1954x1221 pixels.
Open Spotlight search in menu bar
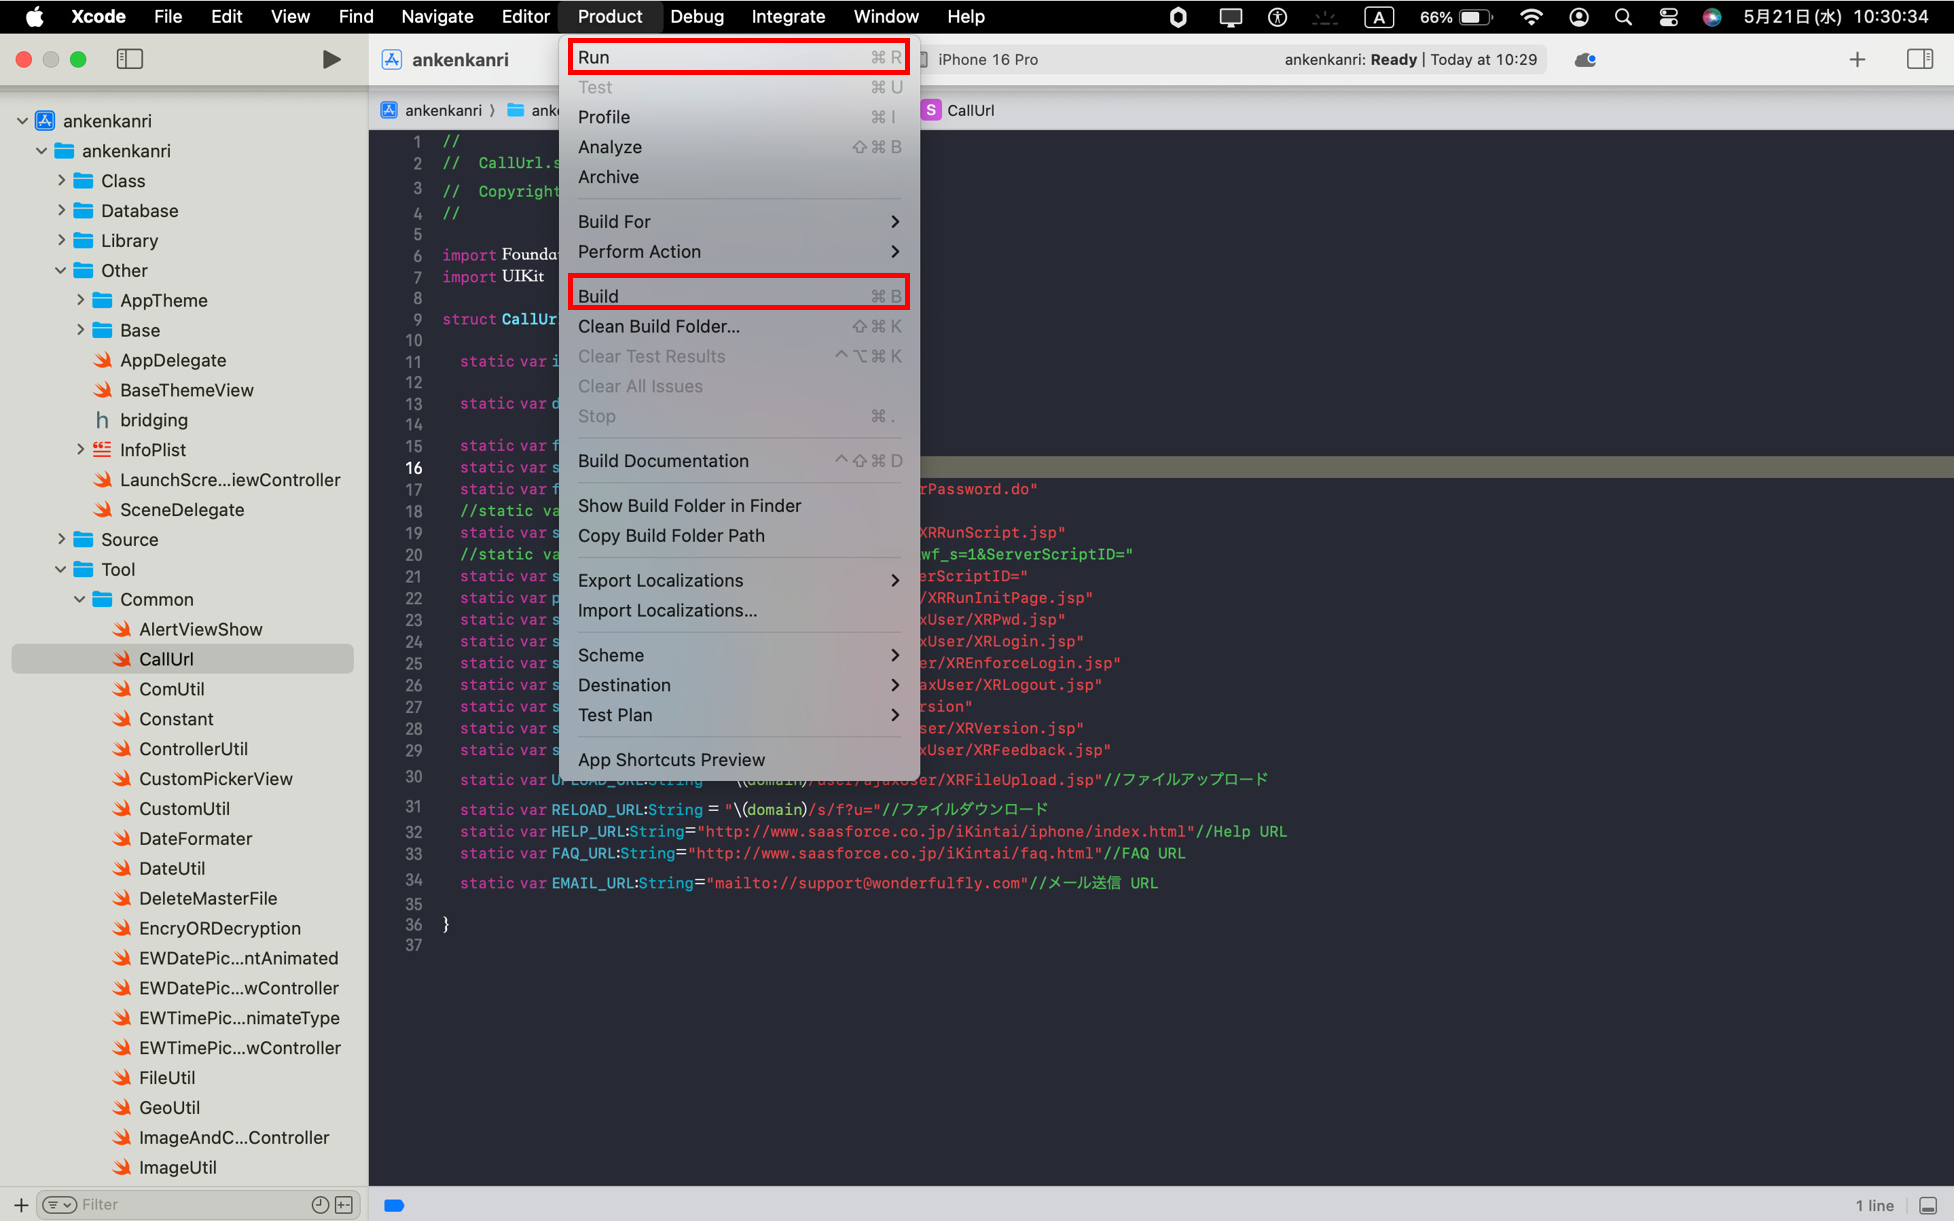coord(1623,17)
